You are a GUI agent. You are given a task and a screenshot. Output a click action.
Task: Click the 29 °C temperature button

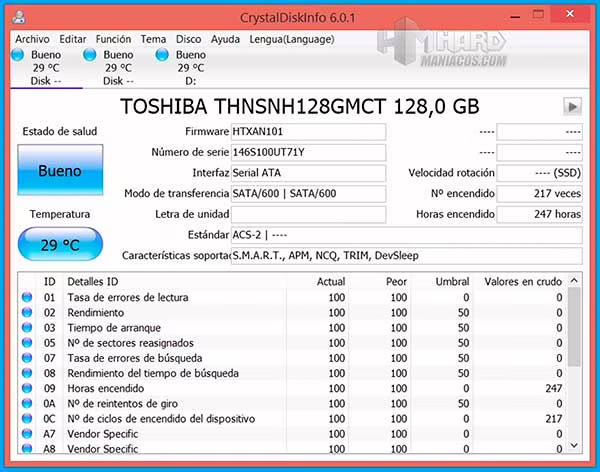click(60, 244)
